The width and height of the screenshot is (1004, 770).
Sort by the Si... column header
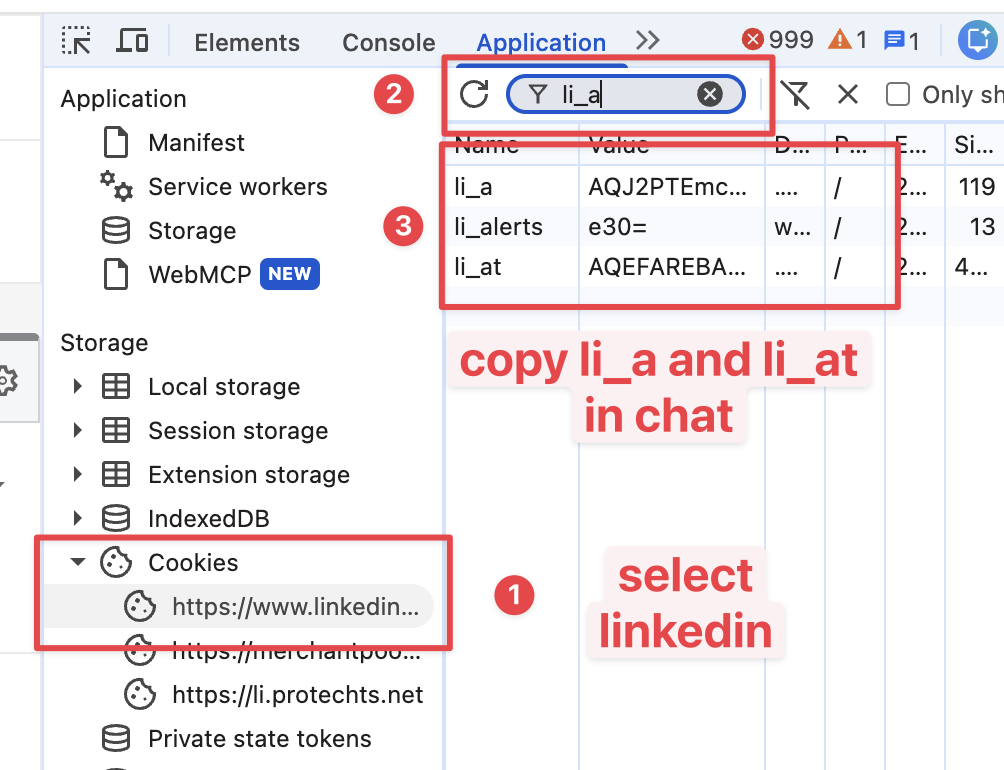(974, 146)
